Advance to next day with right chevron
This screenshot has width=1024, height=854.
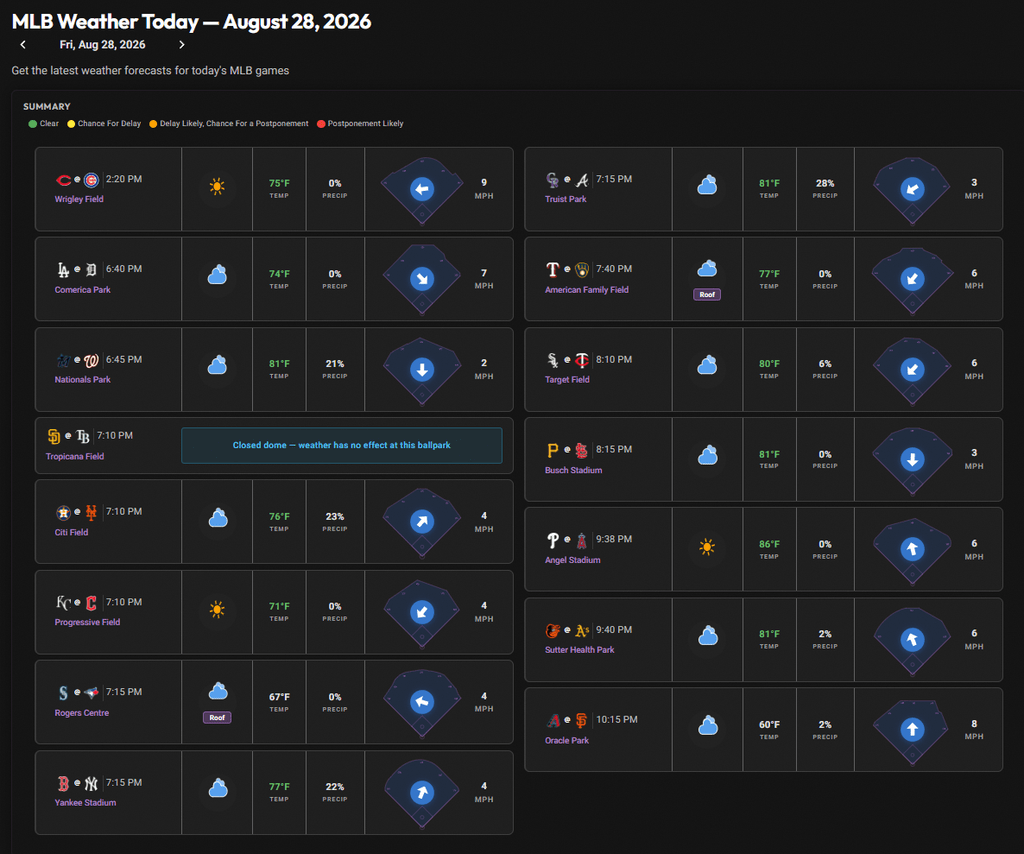[182, 44]
